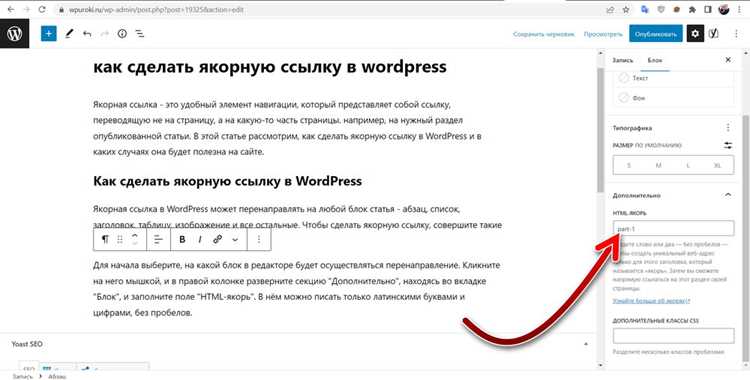
Task: Collapse the Дополнительно section chevron
Action: (728, 195)
